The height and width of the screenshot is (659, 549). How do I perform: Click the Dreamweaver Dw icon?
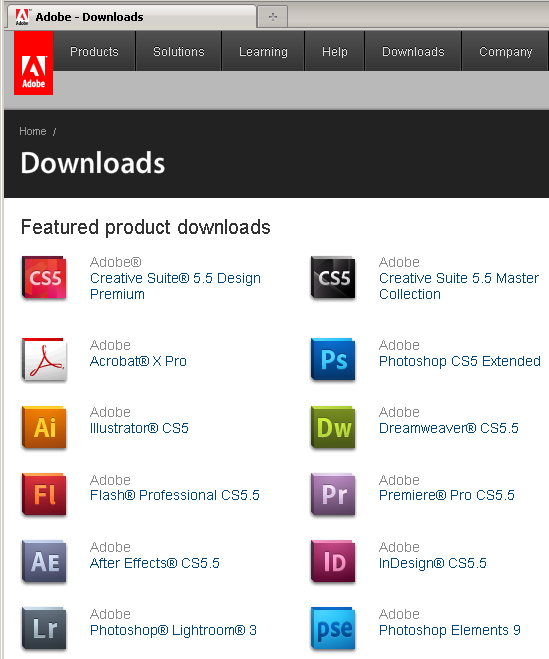point(333,427)
